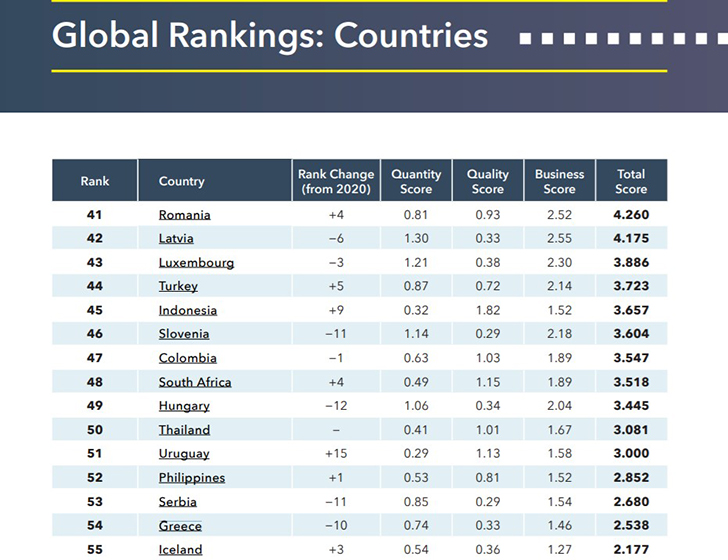Select the Rank Change column header
Image resolution: width=728 pixels, height=560 pixels.
(334, 181)
